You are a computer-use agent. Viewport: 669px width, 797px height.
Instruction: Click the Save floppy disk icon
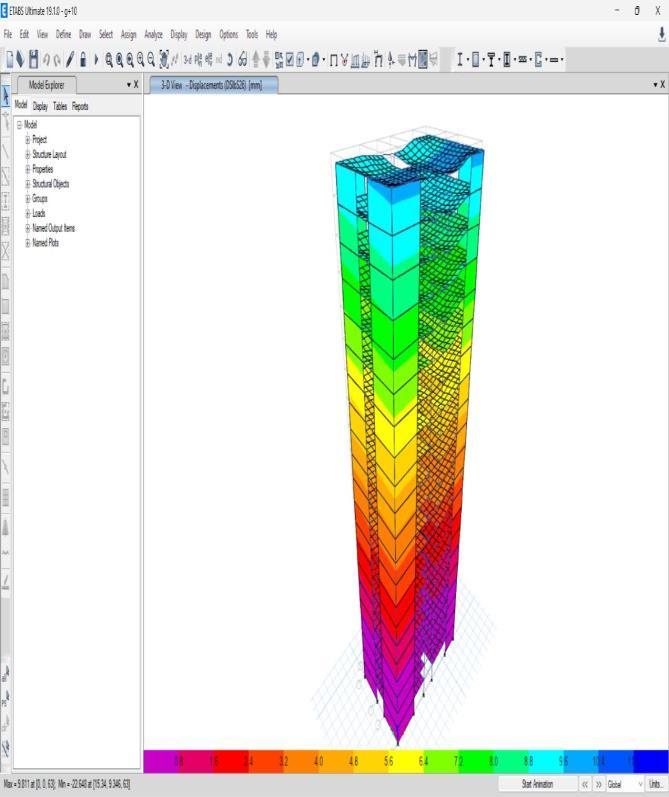[34, 59]
